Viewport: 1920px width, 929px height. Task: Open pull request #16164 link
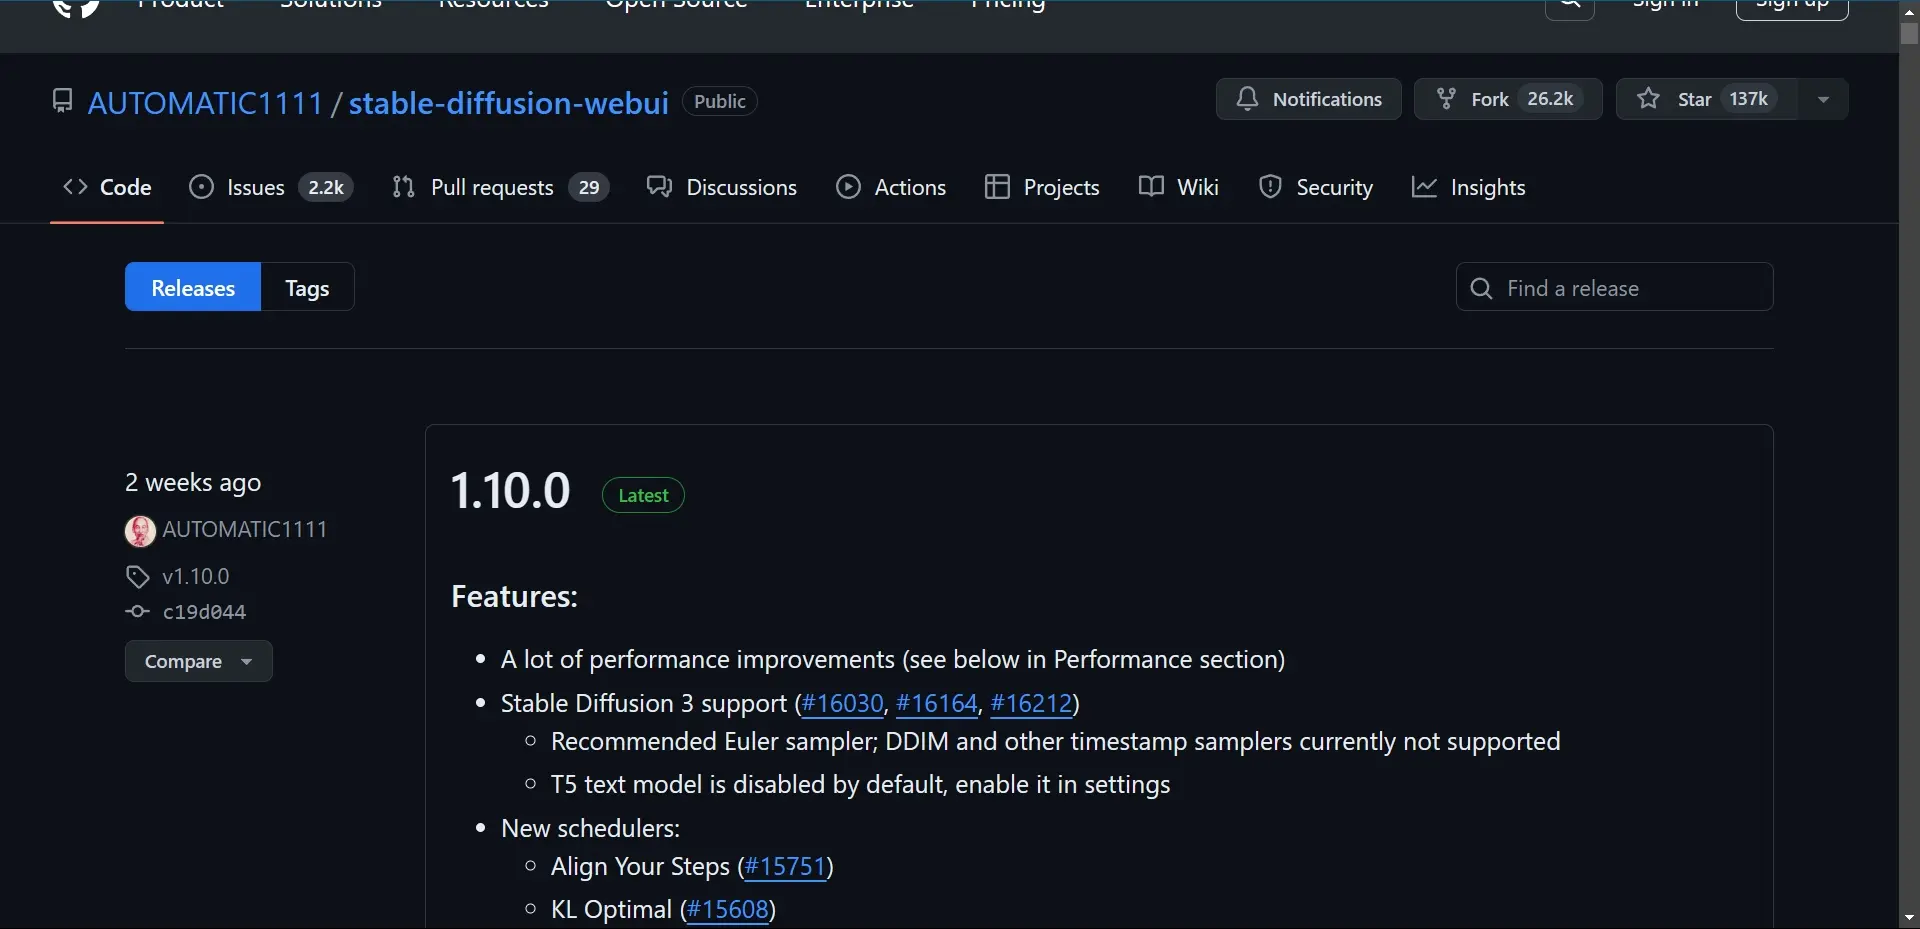pyautogui.click(x=937, y=704)
